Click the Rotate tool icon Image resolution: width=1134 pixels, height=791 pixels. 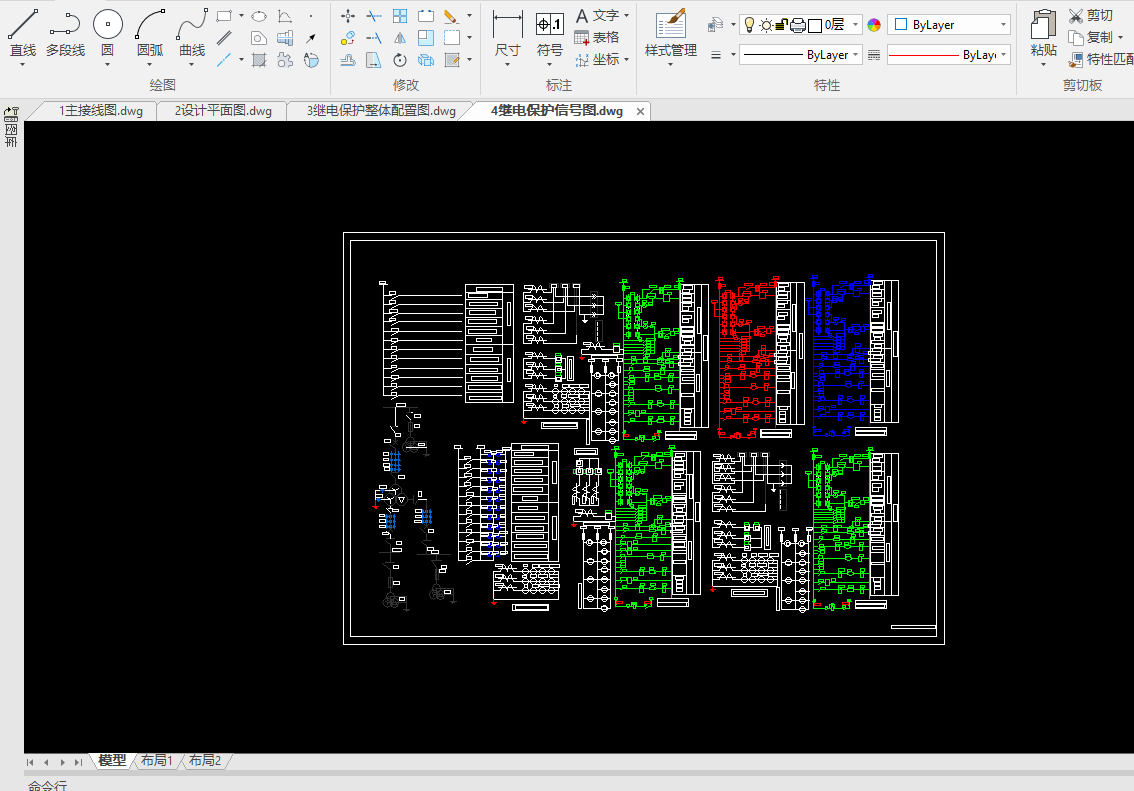coord(400,60)
